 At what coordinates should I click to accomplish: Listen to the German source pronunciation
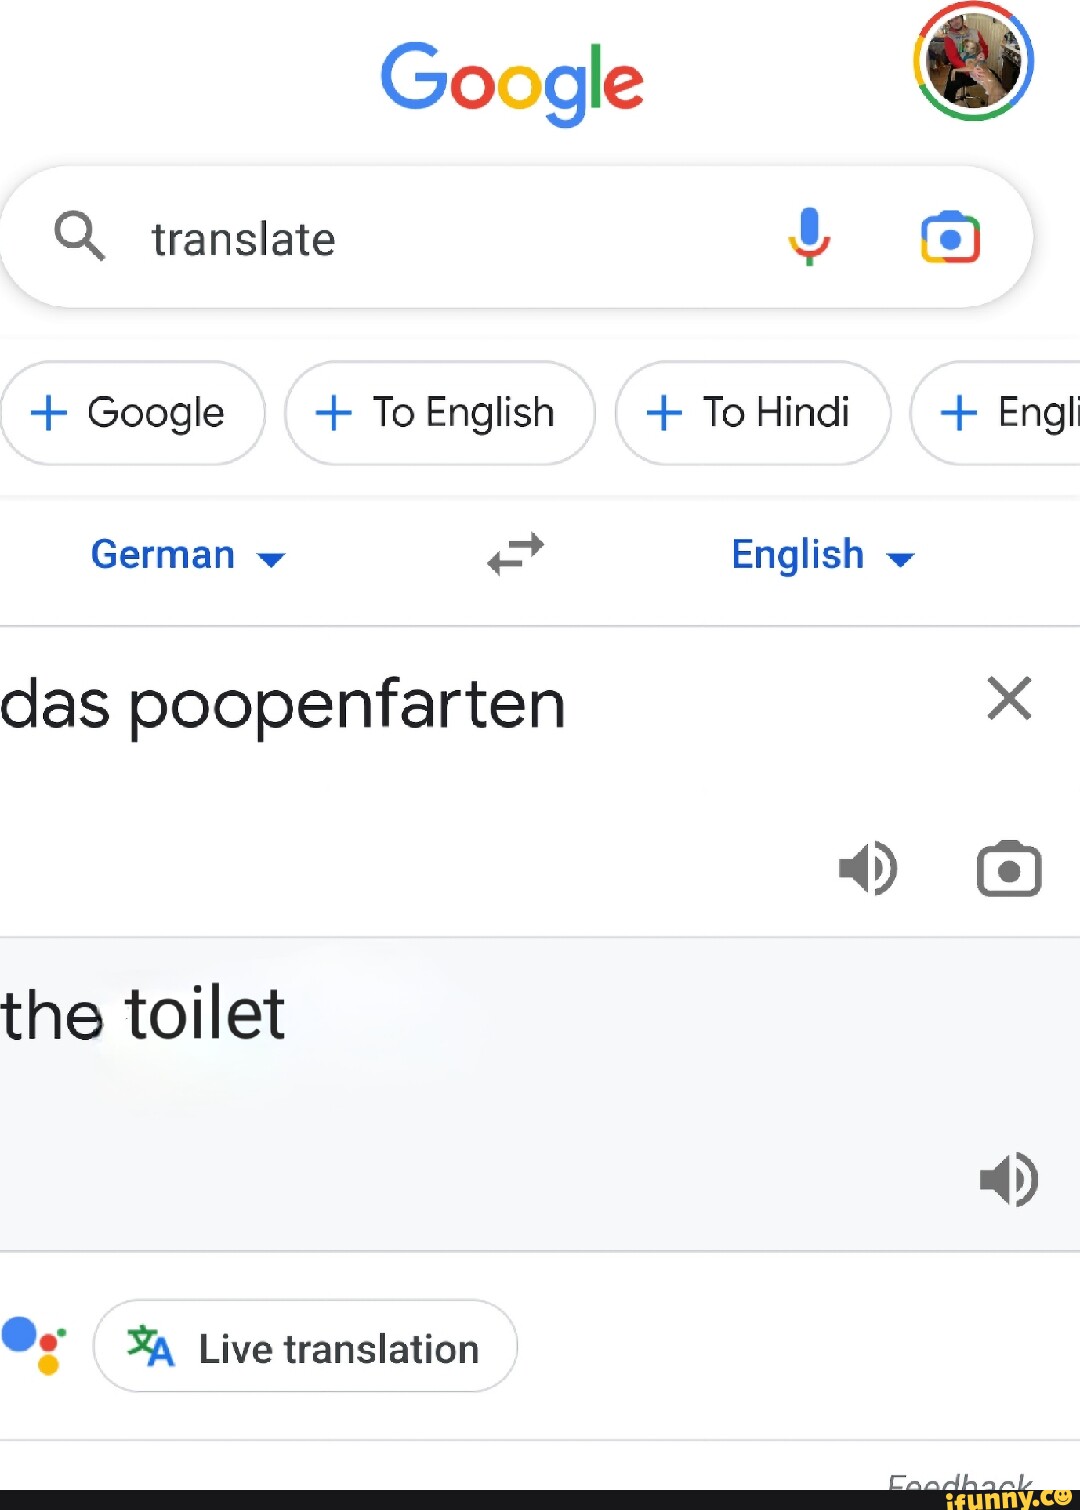pyautogui.click(x=867, y=868)
